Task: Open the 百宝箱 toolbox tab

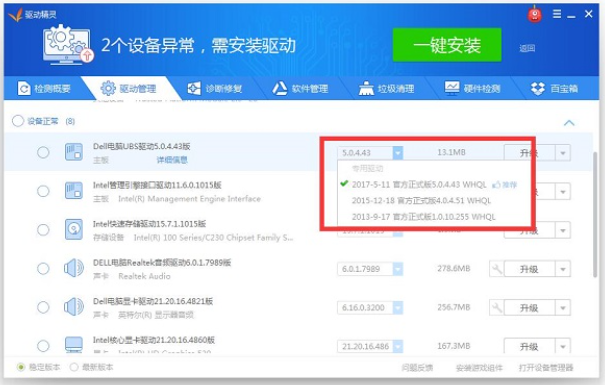Action: 554,89
